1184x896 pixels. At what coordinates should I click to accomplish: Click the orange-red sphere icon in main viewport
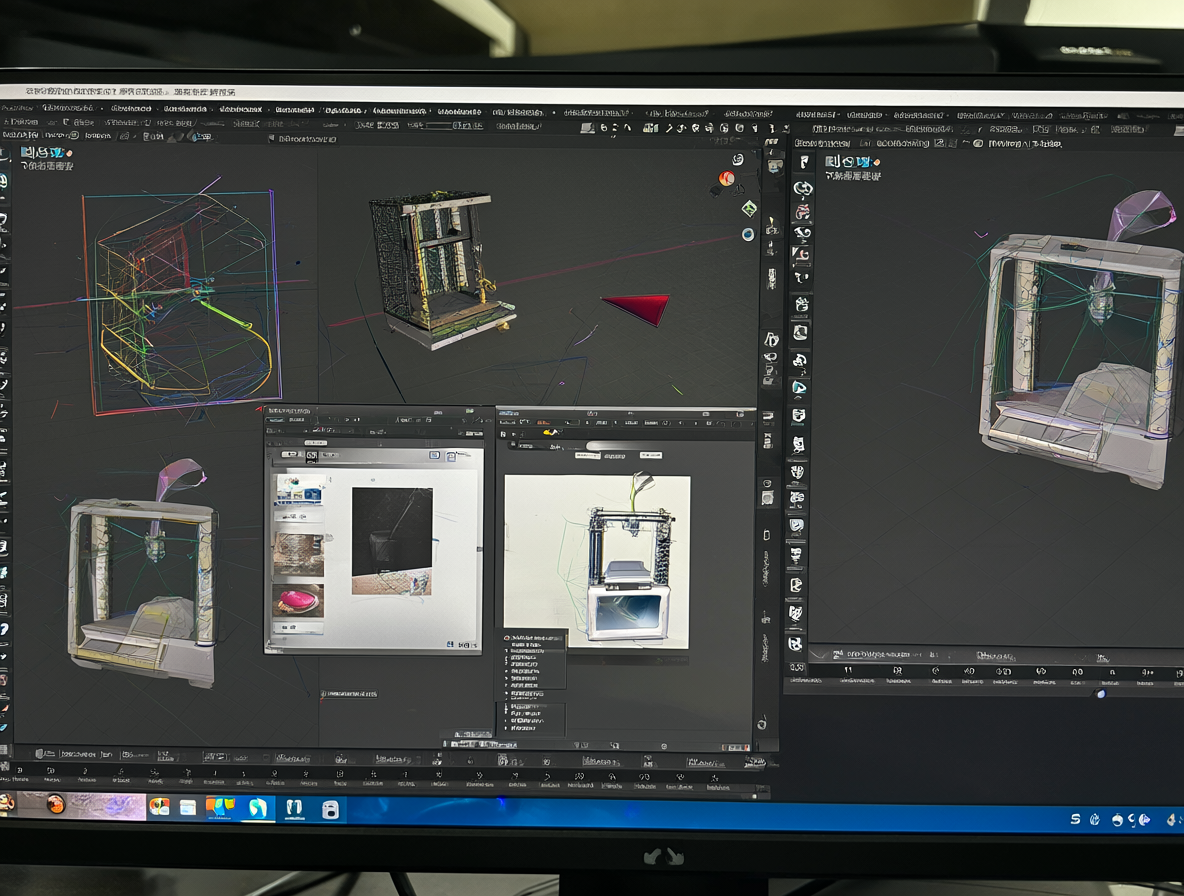click(726, 178)
